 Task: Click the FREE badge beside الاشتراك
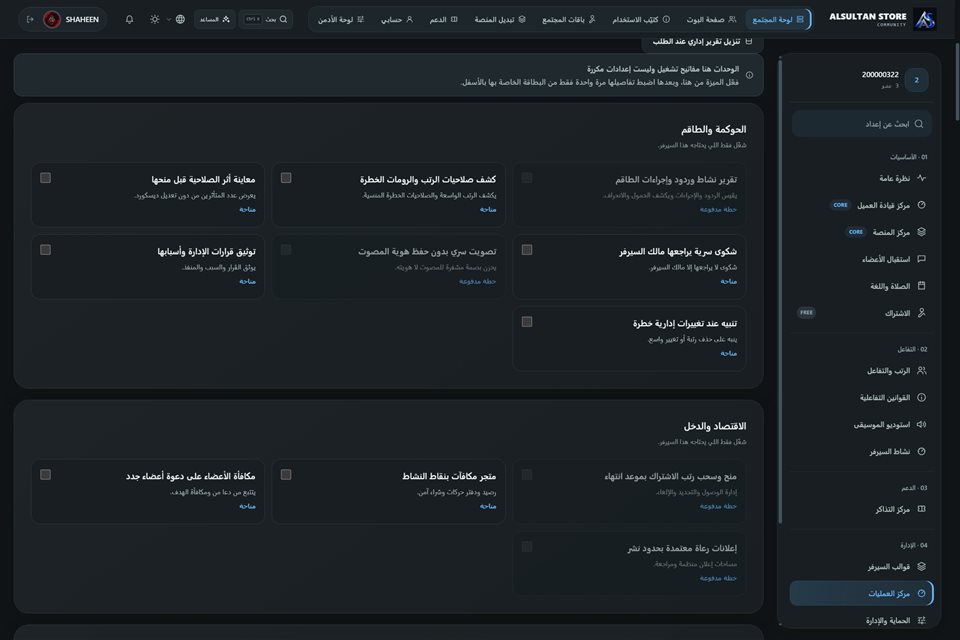(806, 312)
